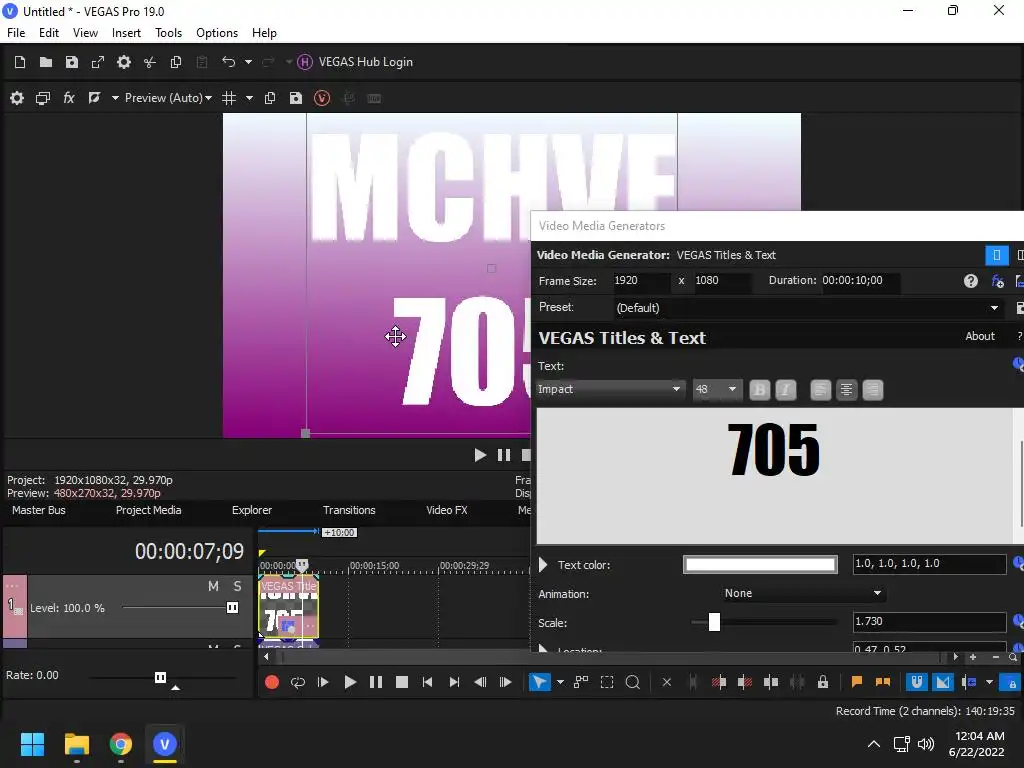Screen dimensions: 1024x768
Task: Select the Selection Edit tool
Action: point(607,682)
